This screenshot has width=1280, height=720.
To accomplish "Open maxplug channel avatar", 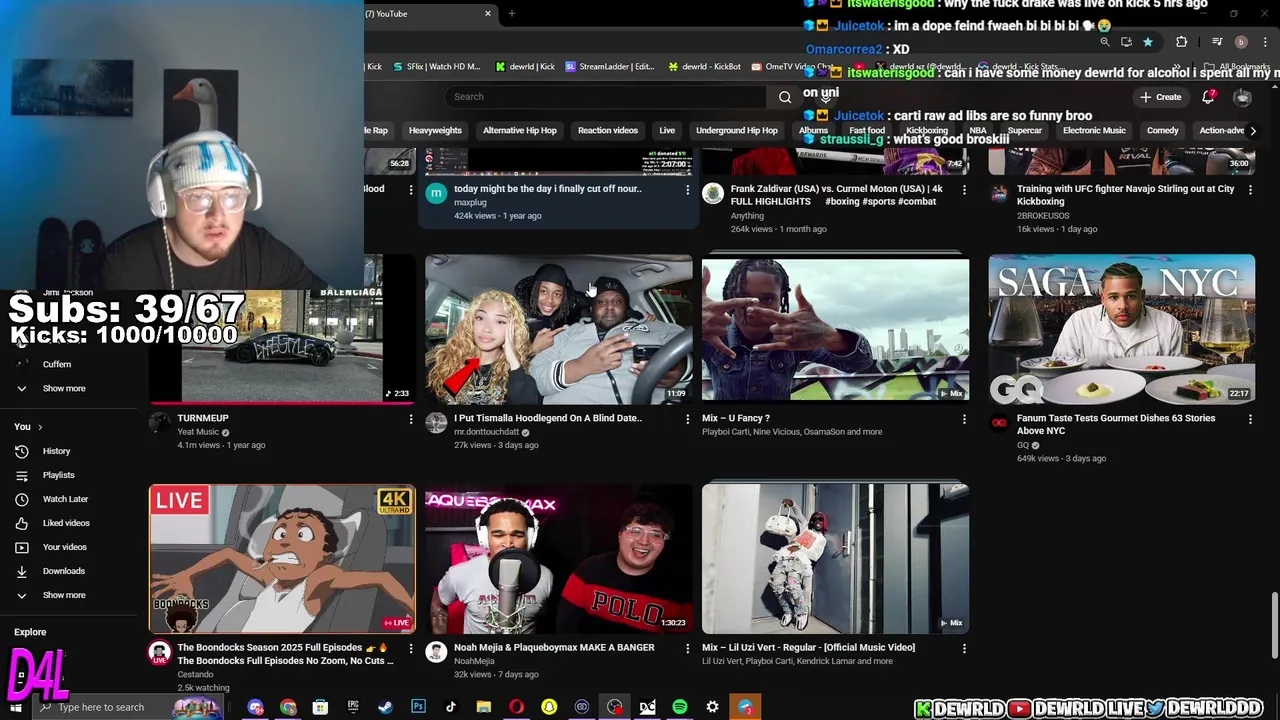I will pos(436,193).
